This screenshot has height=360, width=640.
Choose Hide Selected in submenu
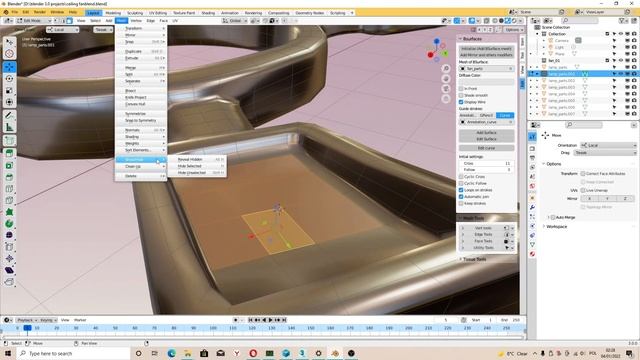197,166
